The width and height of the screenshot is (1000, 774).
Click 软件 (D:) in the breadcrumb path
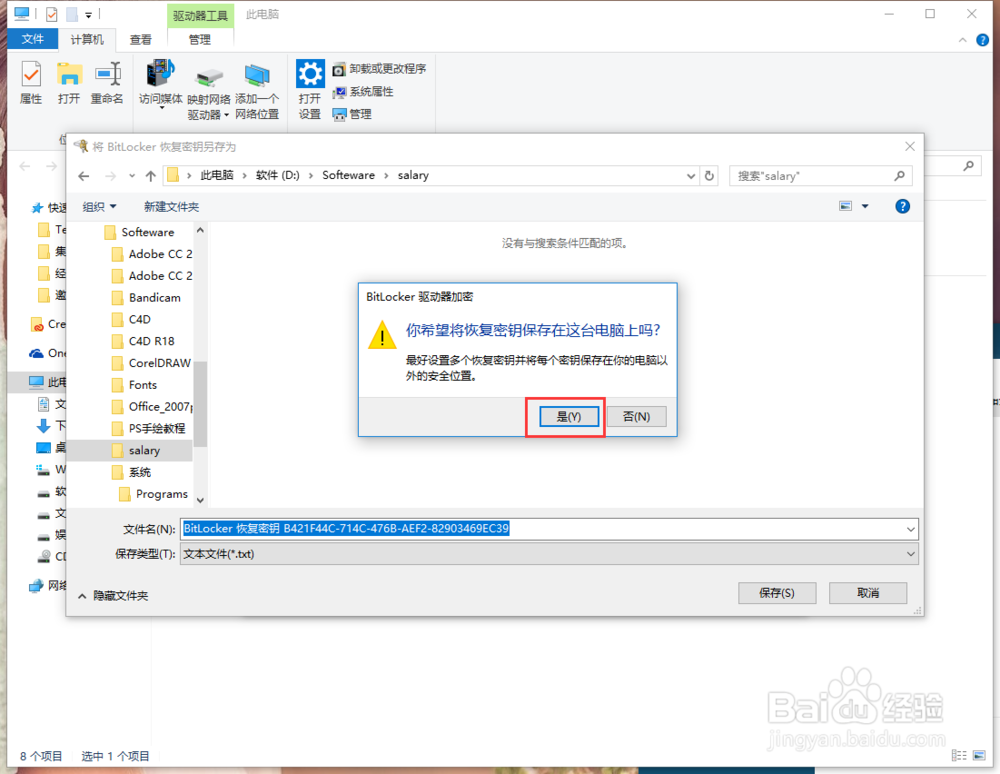pyautogui.click(x=277, y=175)
